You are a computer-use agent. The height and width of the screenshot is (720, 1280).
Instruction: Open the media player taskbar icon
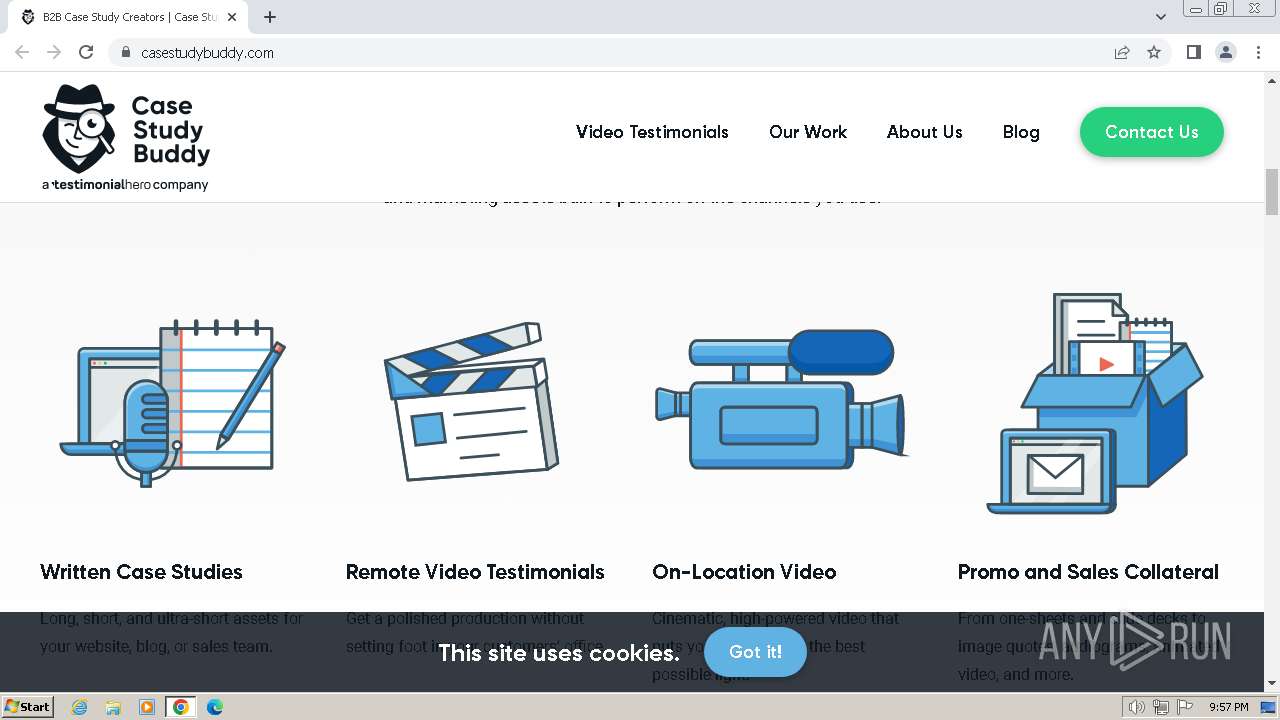[x=147, y=707]
